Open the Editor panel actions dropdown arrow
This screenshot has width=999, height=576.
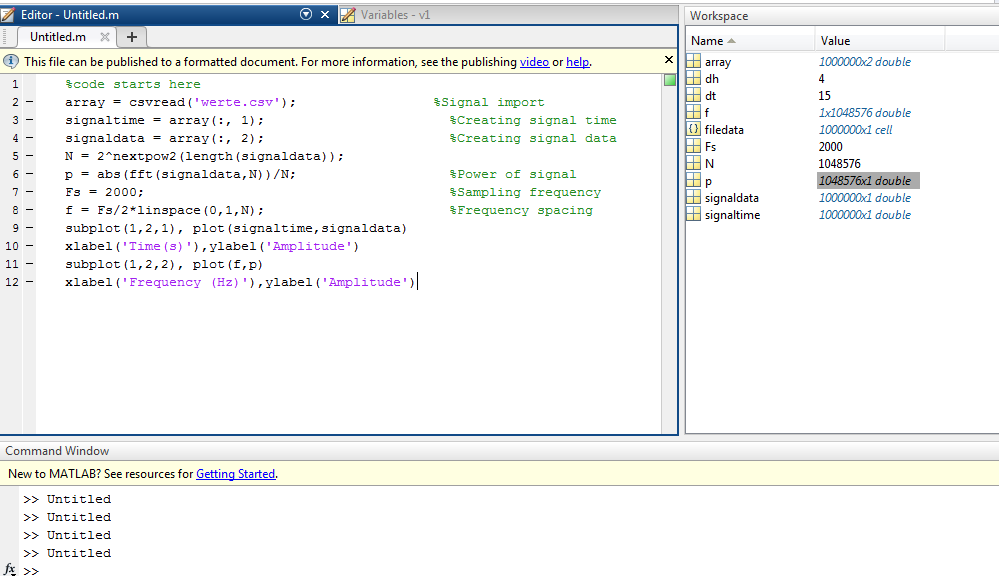point(306,15)
